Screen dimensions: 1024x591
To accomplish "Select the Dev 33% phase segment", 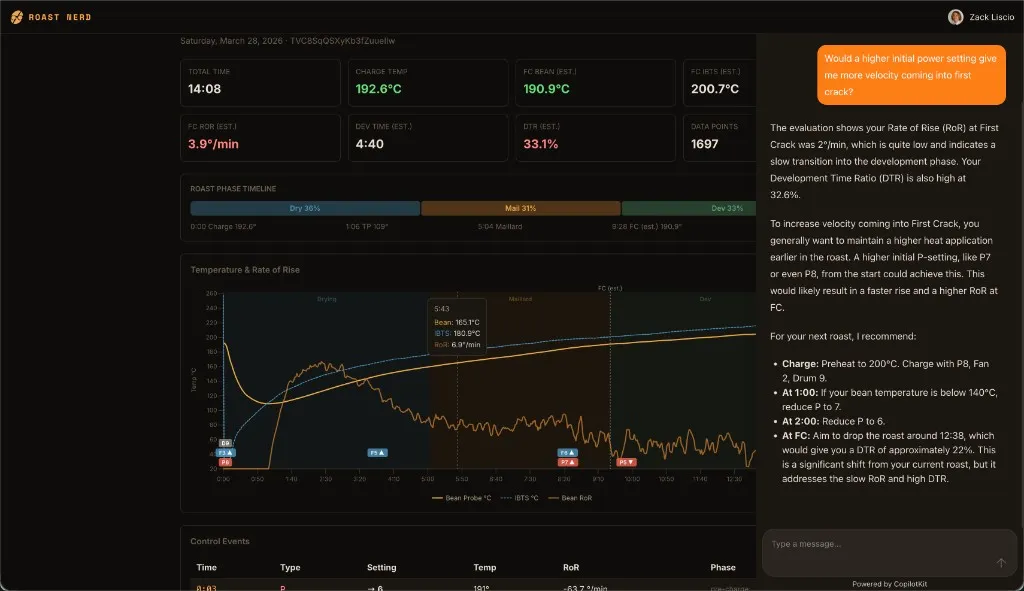I will [688, 208].
